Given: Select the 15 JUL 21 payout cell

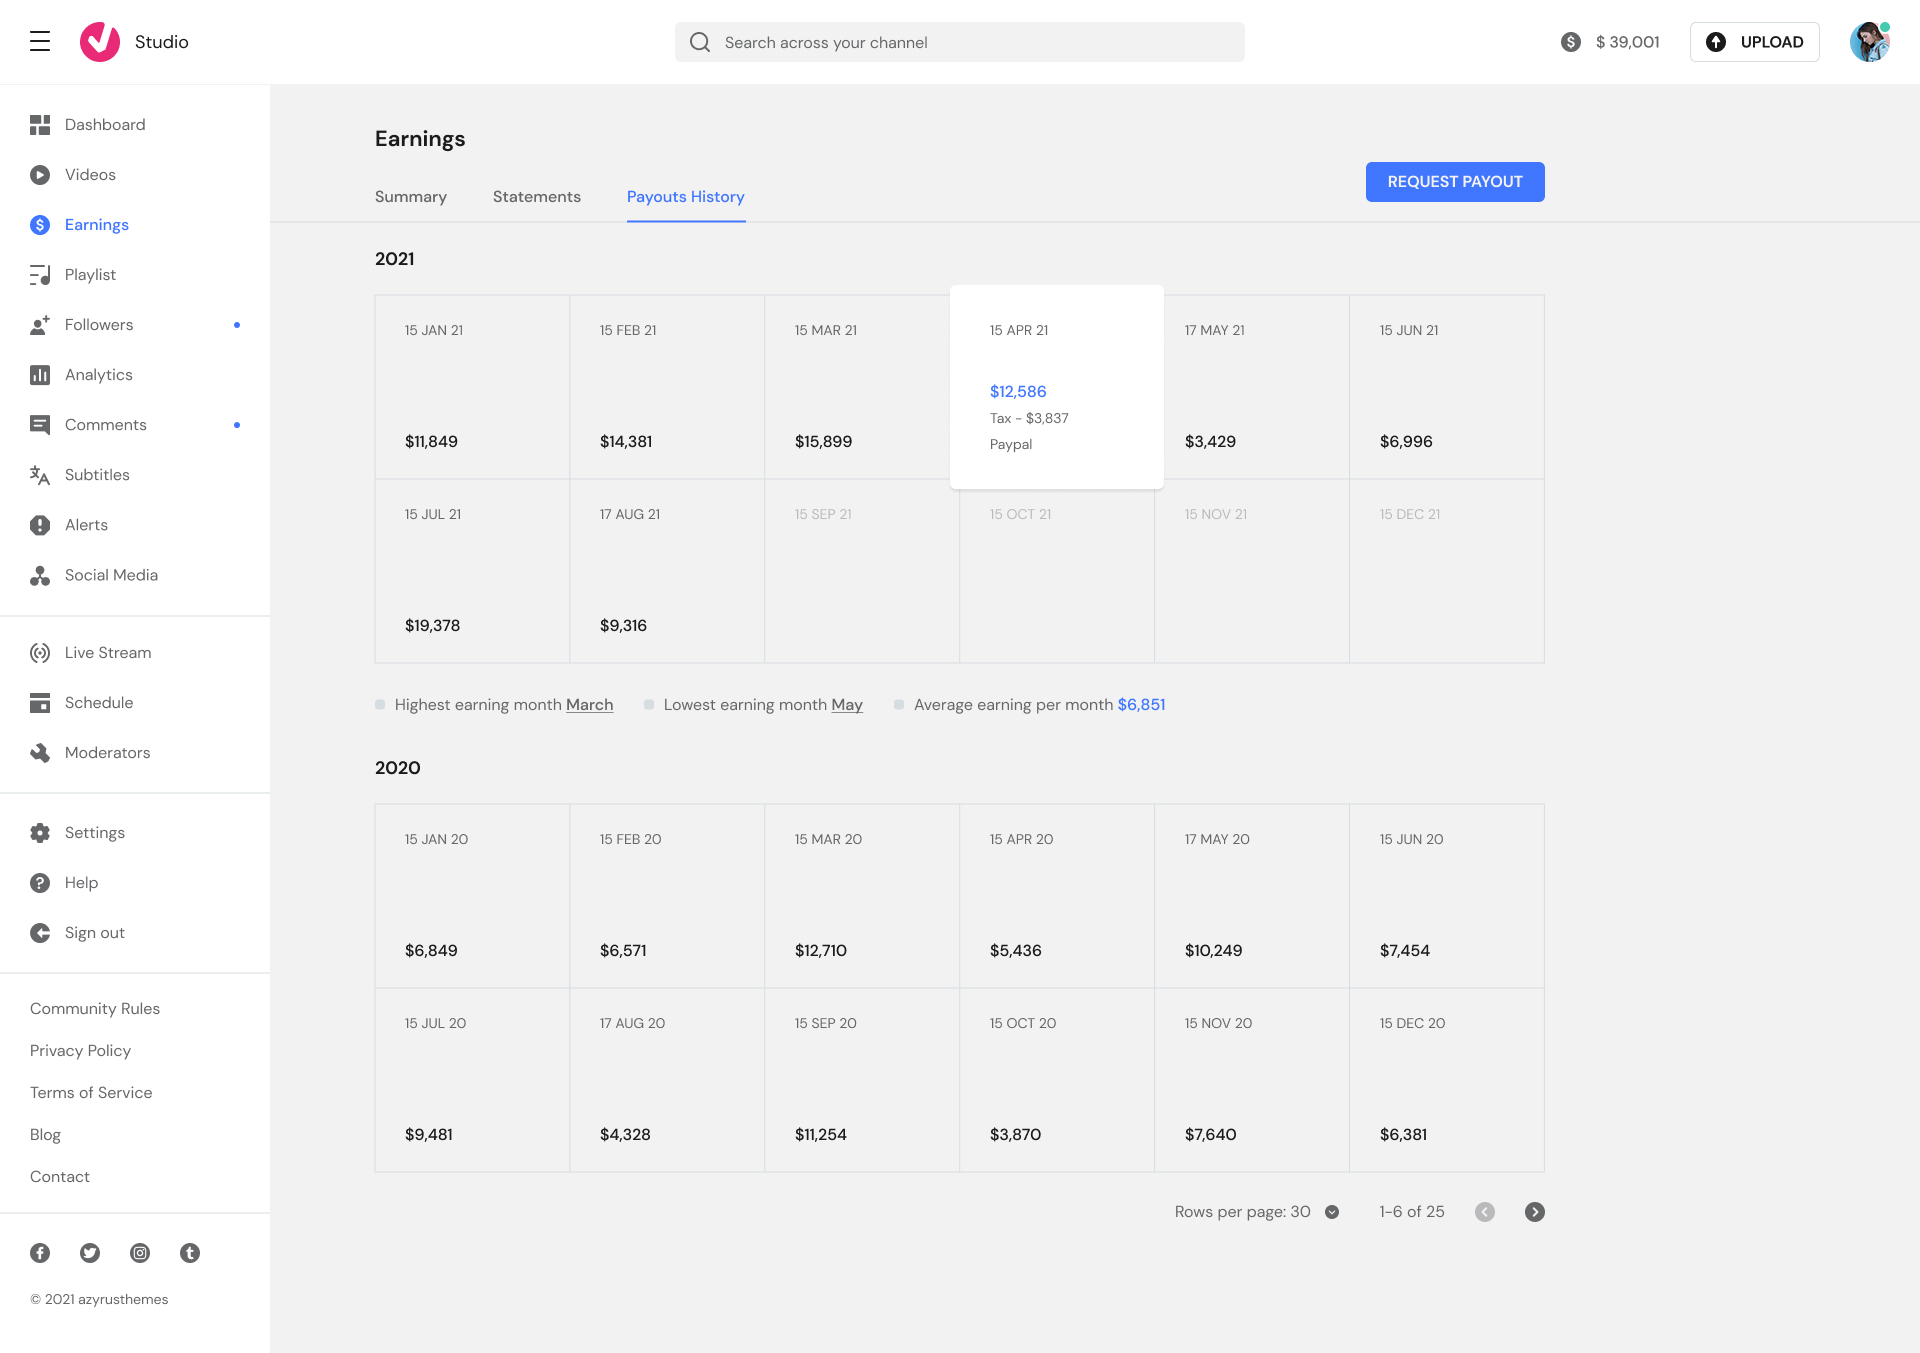Looking at the screenshot, I should 472,571.
